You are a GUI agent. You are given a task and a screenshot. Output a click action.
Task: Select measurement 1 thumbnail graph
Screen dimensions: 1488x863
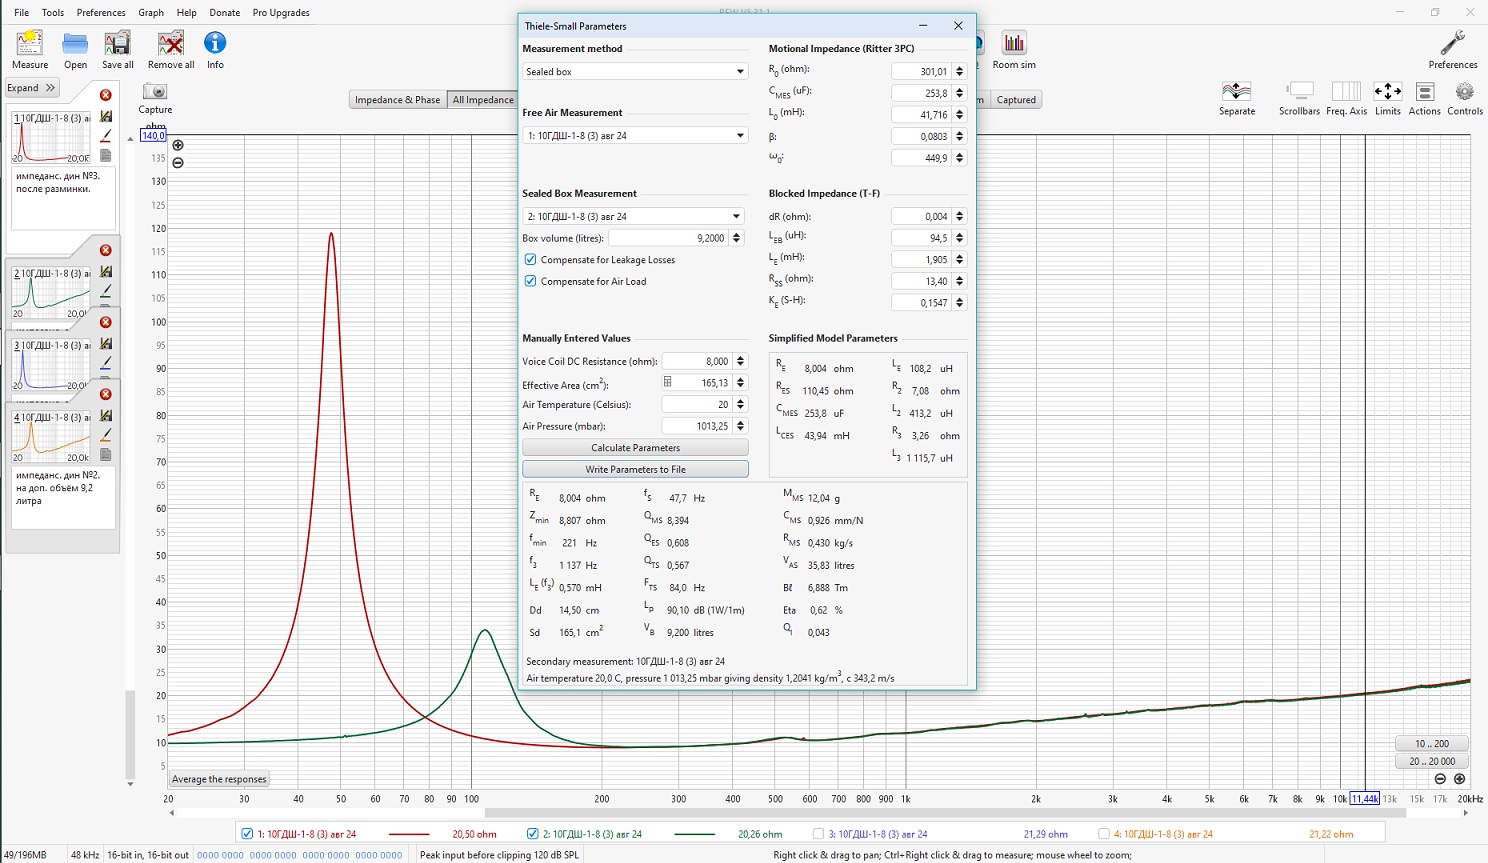click(x=51, y=138)
